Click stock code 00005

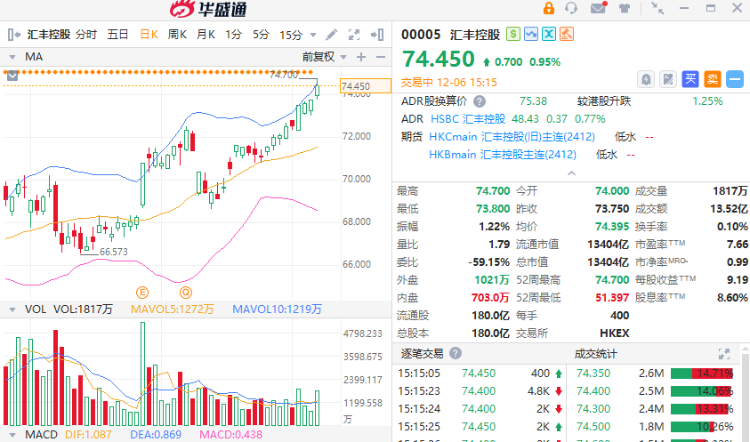point(421,34)
